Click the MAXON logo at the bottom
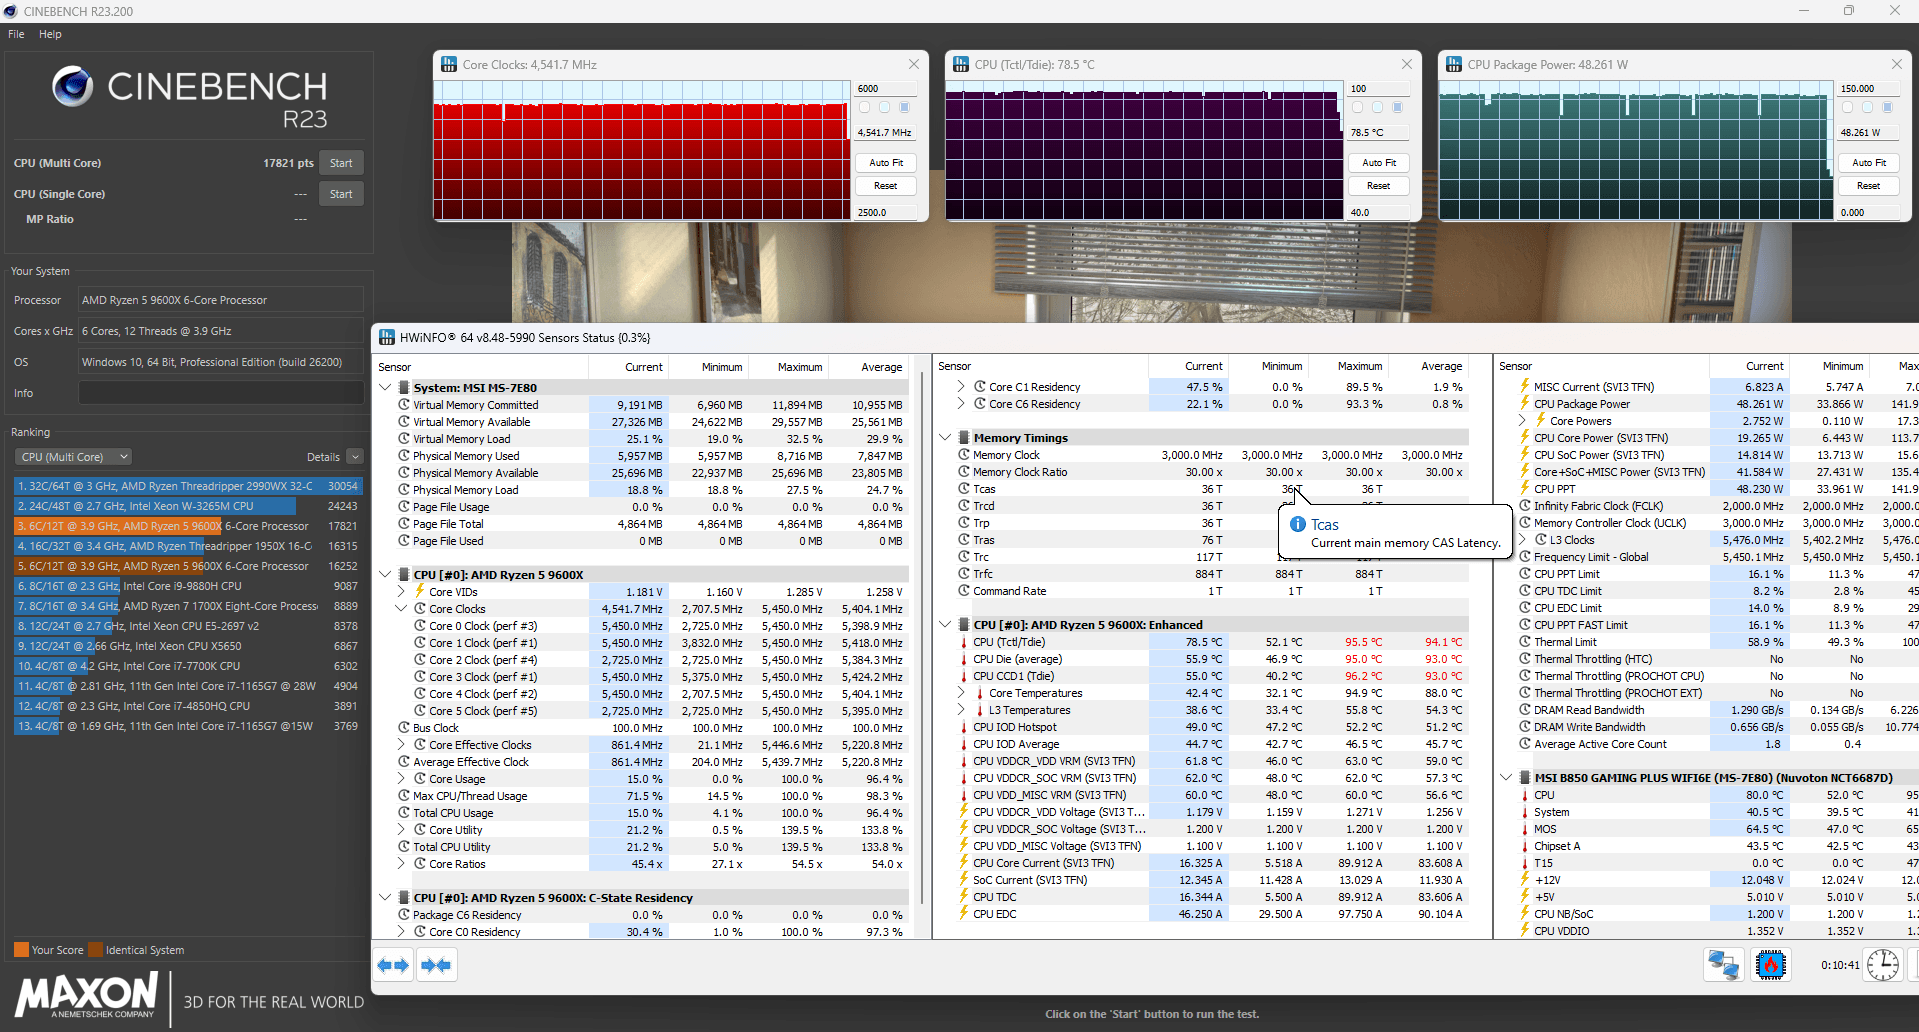This screenshot has height=1032, width=1919. 86,995
